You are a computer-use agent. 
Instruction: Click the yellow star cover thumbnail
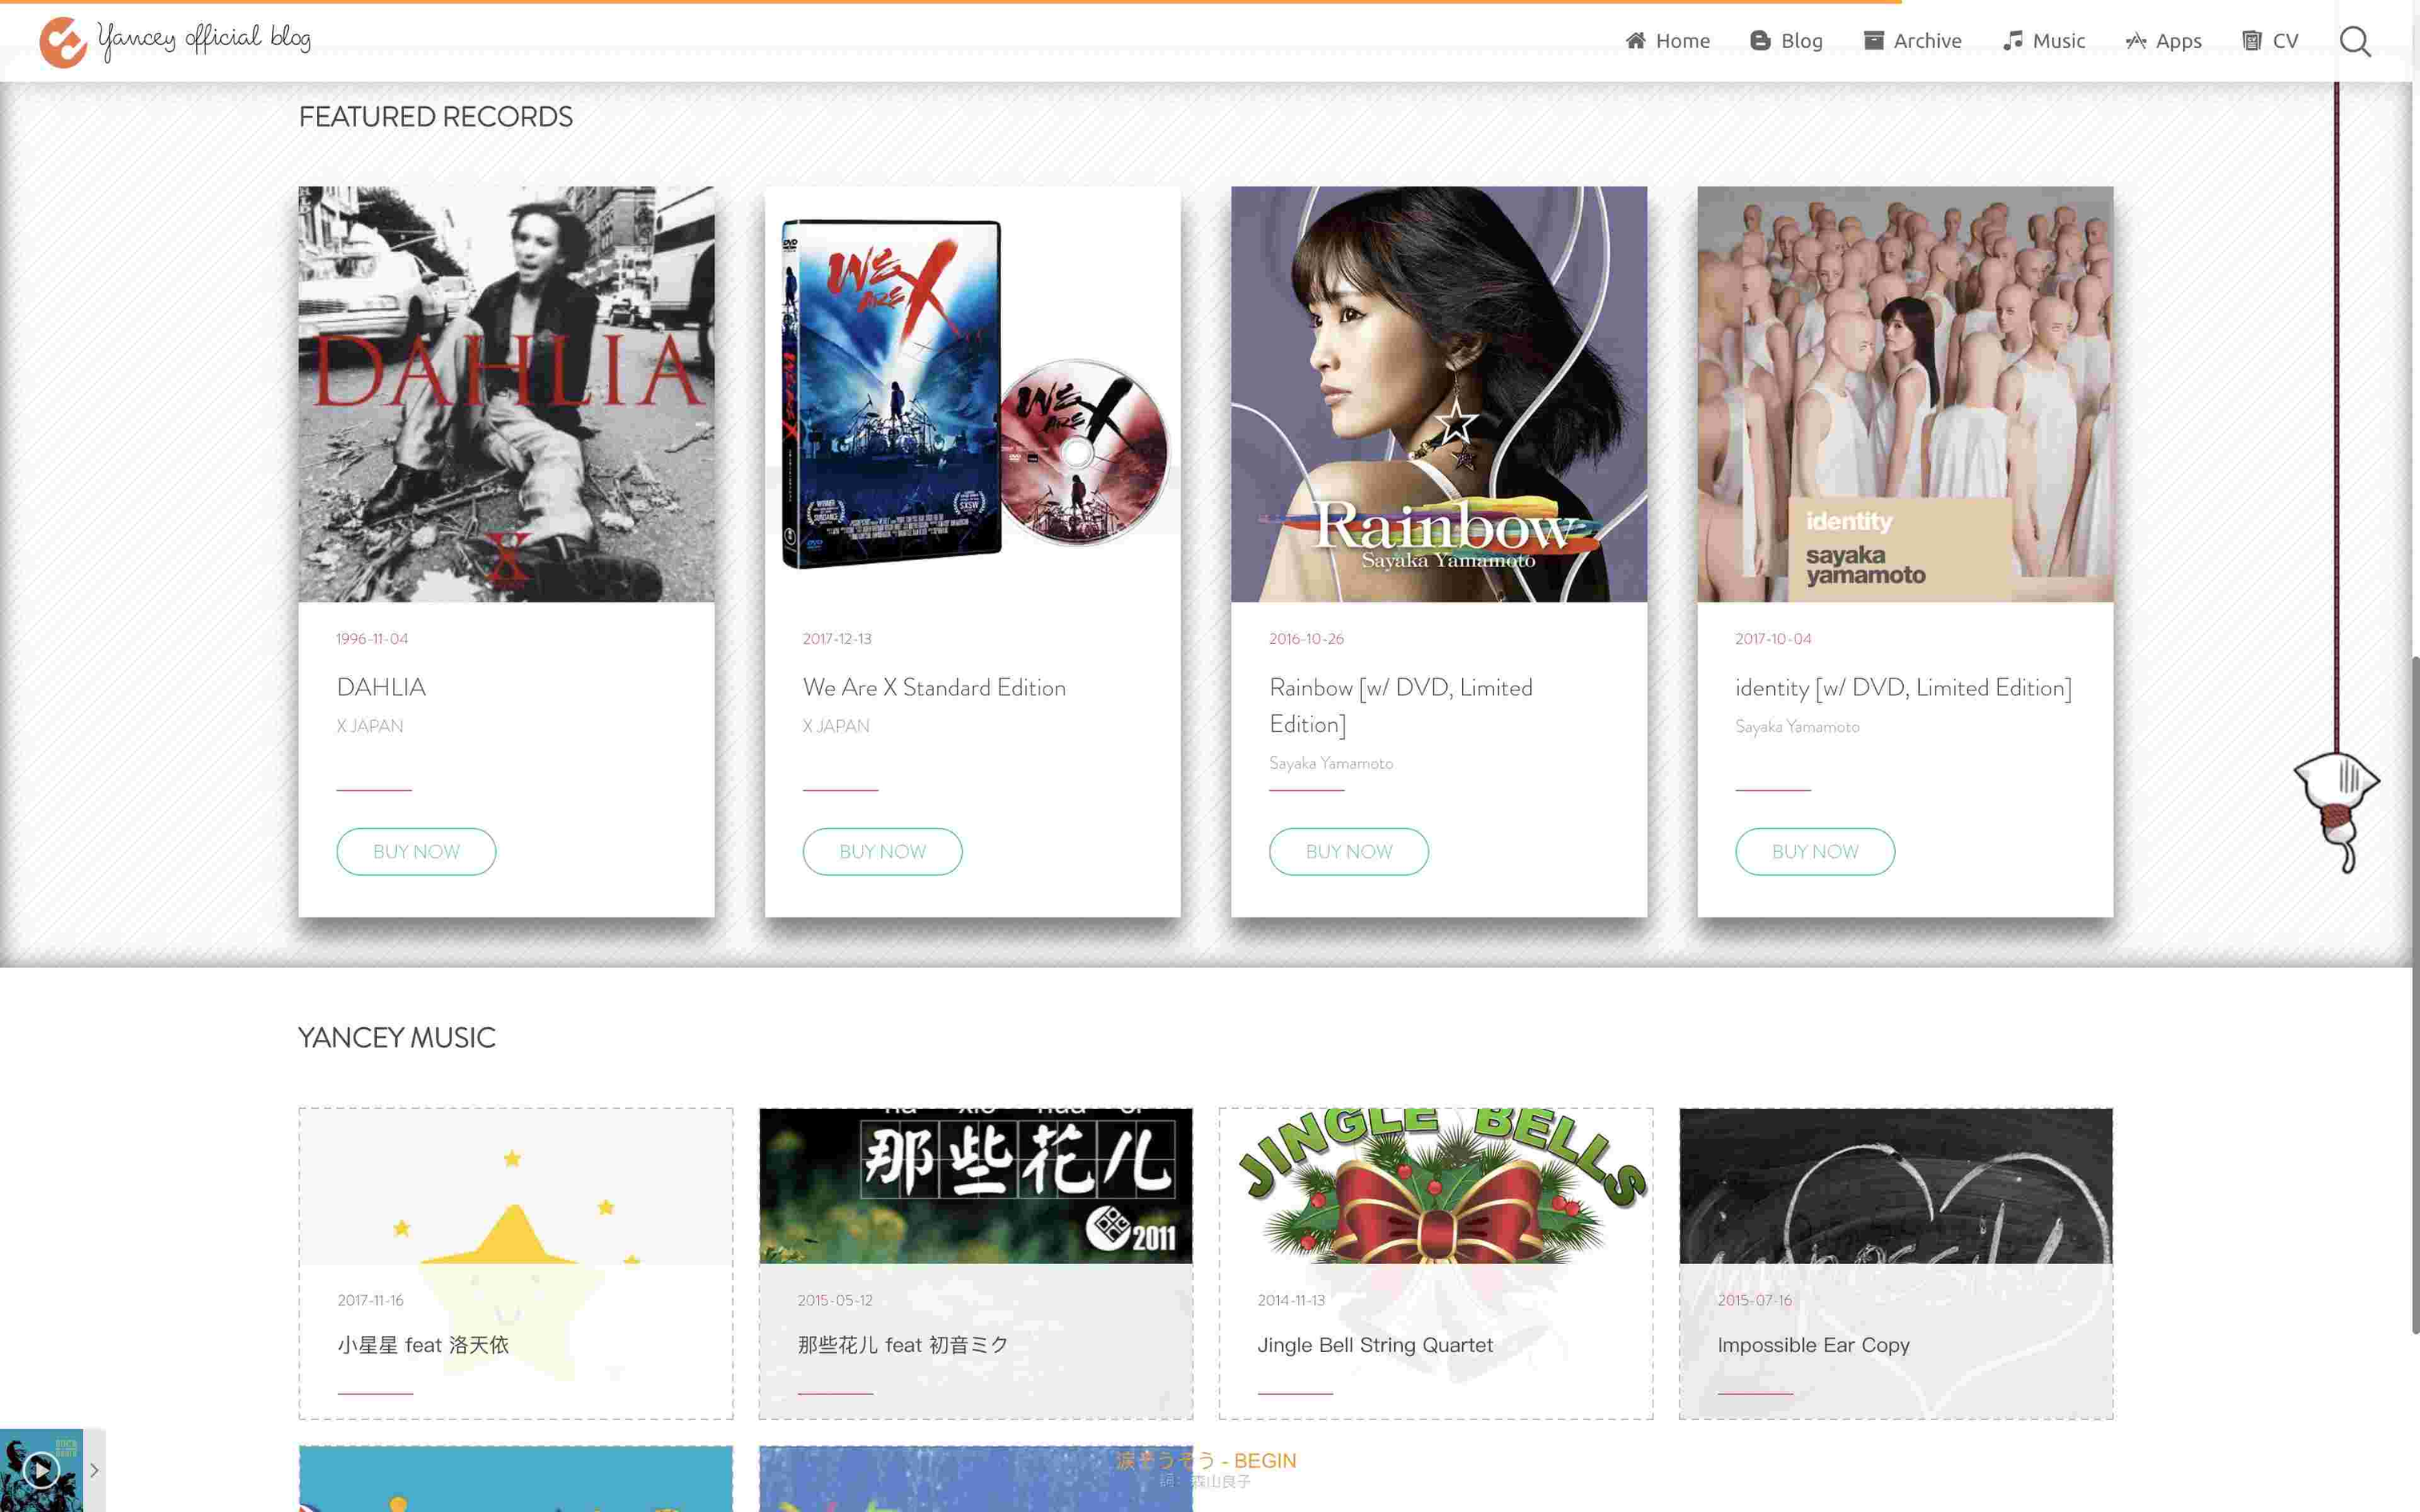516,1186
